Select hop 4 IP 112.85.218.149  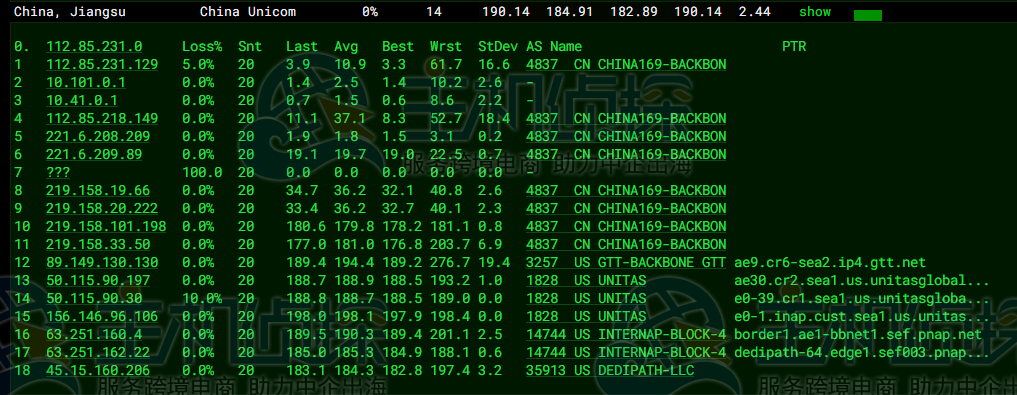tap(102, 119)
